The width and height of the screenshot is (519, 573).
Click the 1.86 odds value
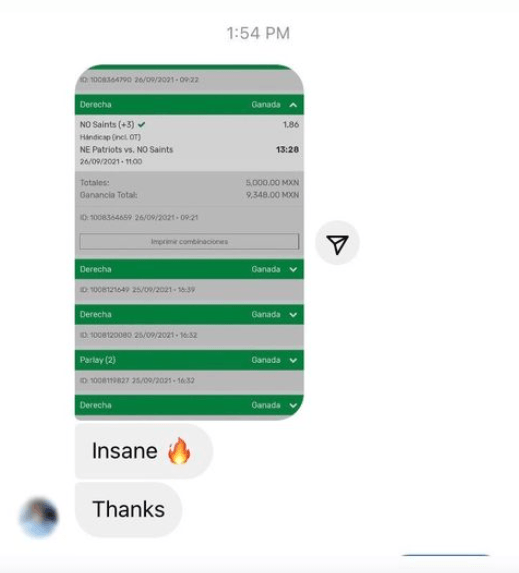coord(291,125)
